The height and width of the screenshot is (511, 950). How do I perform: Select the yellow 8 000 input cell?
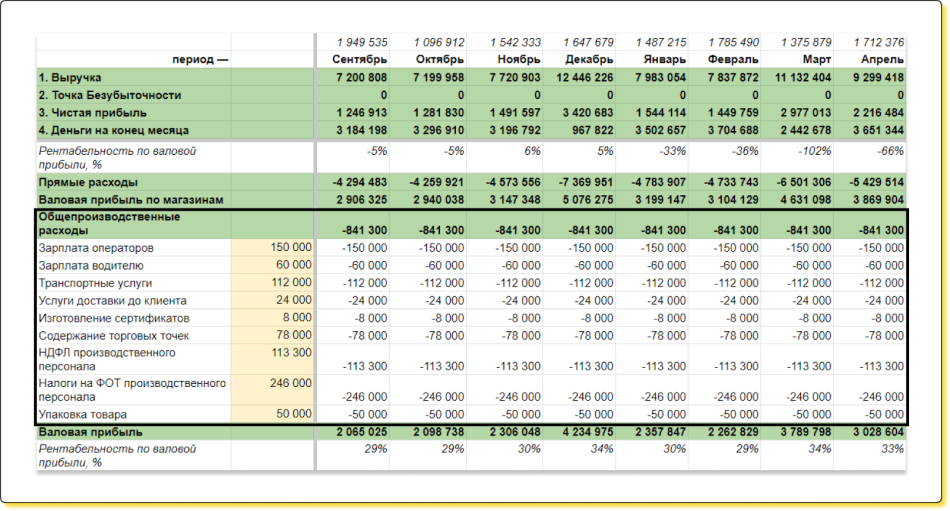[272, 318]
